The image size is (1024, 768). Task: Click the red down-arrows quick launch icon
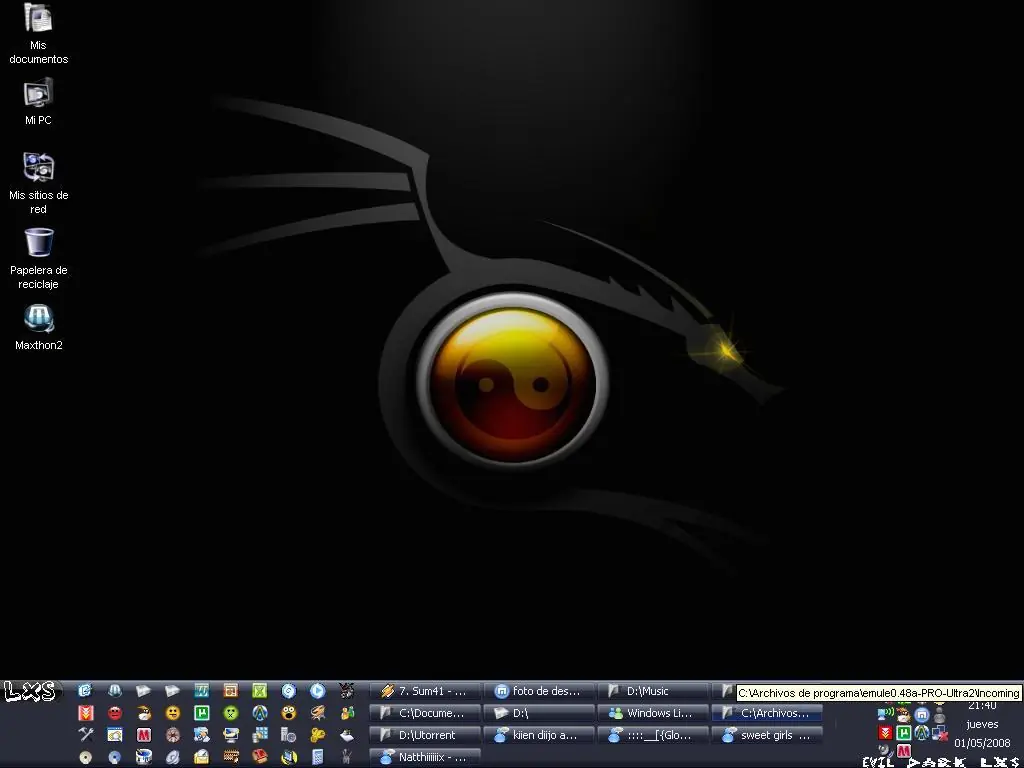click(86, 712)
